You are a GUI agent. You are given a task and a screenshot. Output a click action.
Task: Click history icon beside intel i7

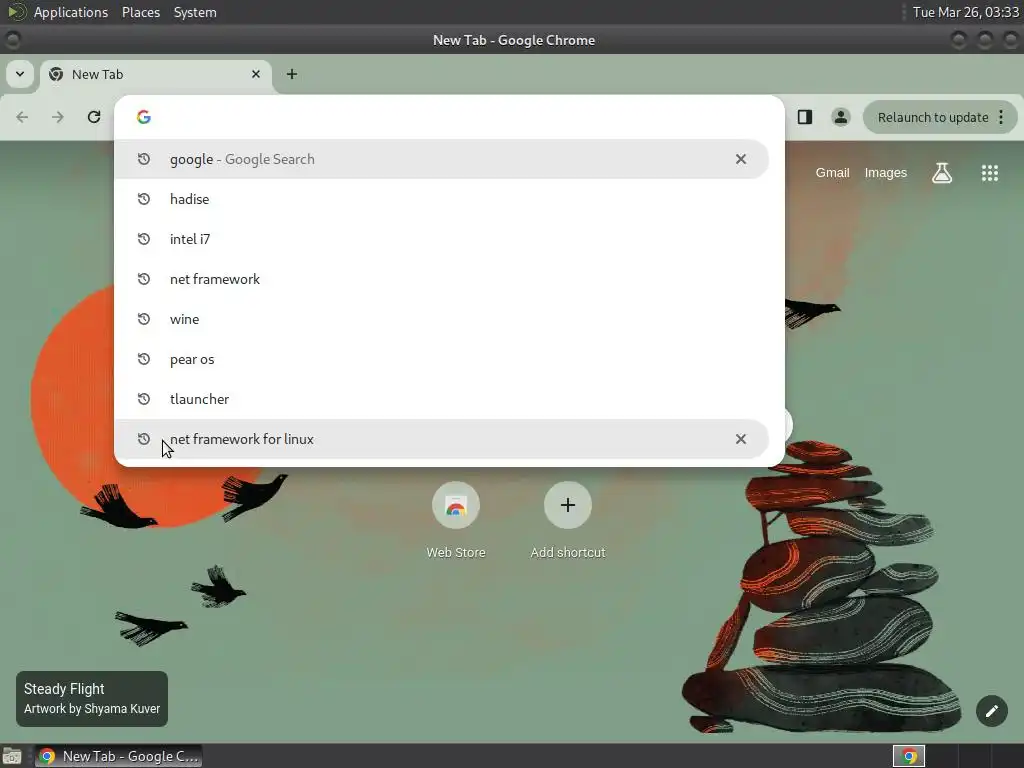point(144,239)
